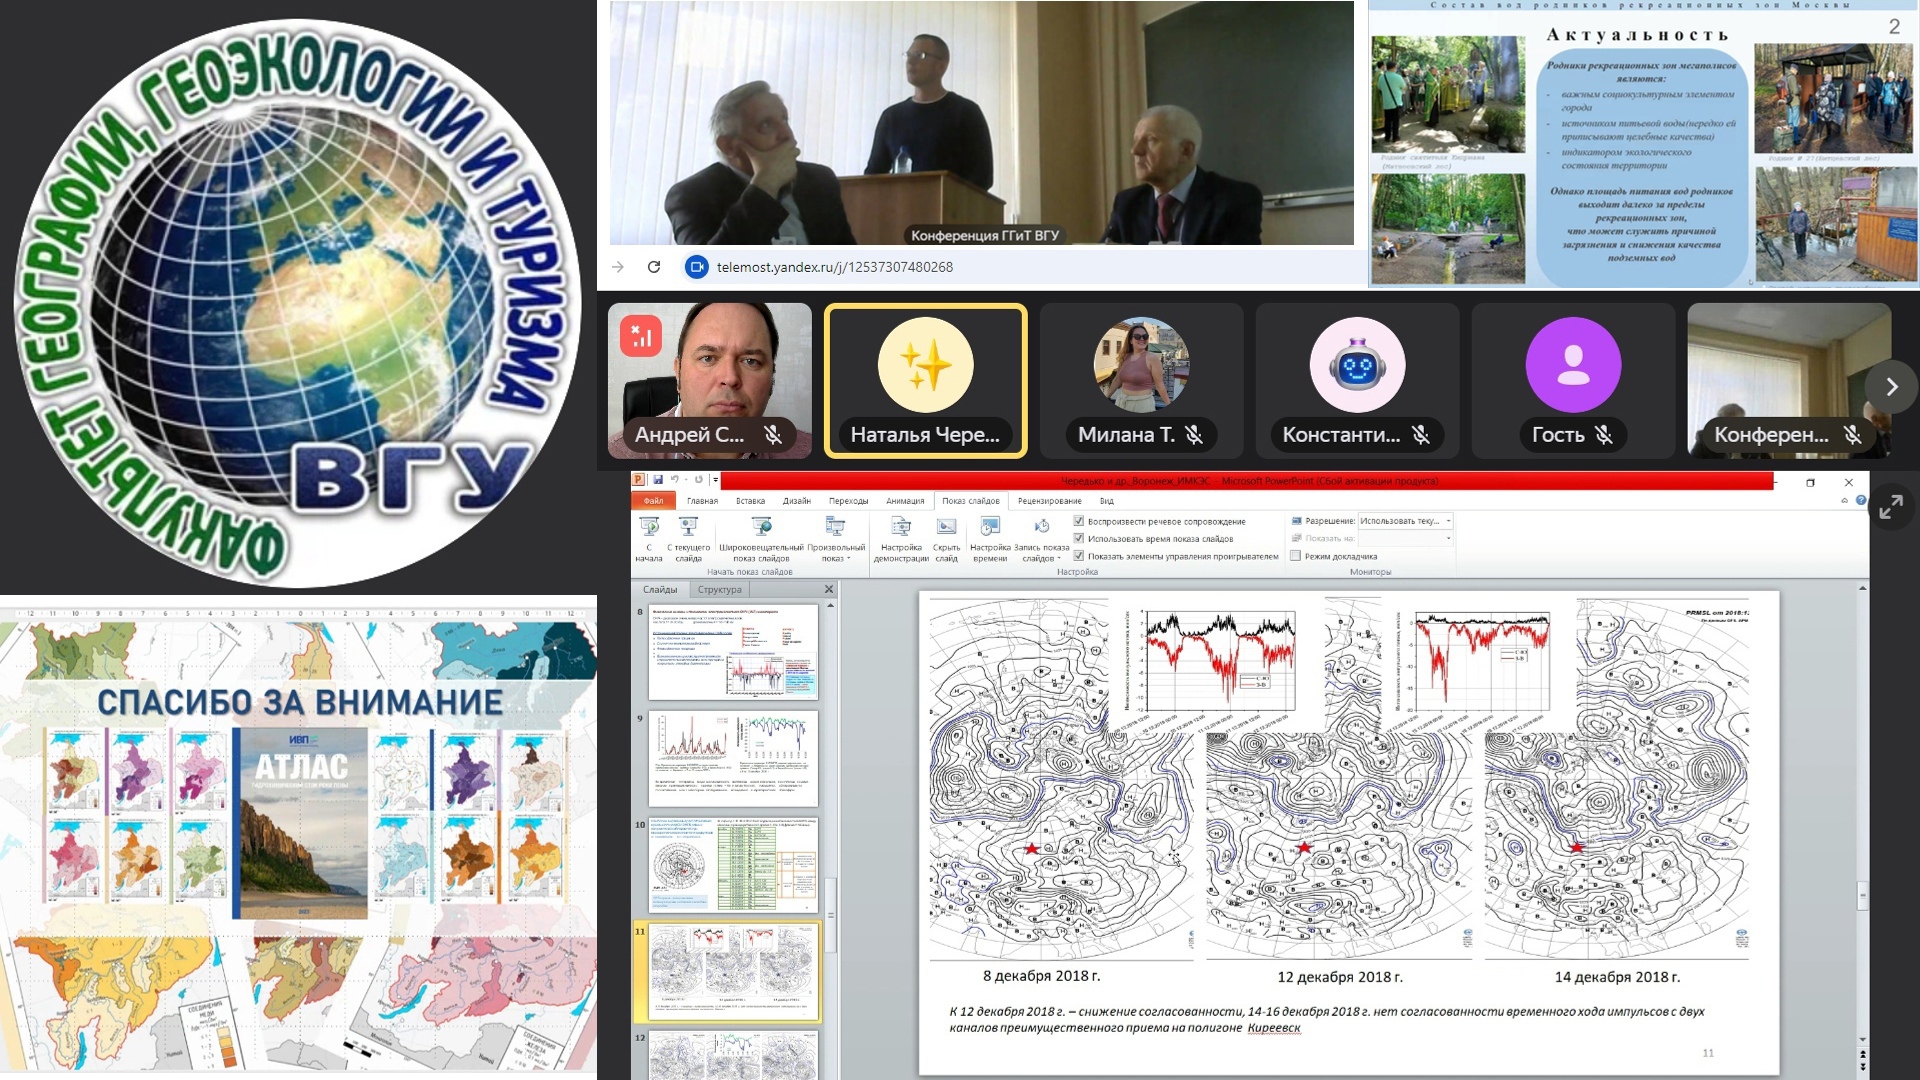Select slide 11 thumbnail
The image size is (1920, 1080).
733,971
